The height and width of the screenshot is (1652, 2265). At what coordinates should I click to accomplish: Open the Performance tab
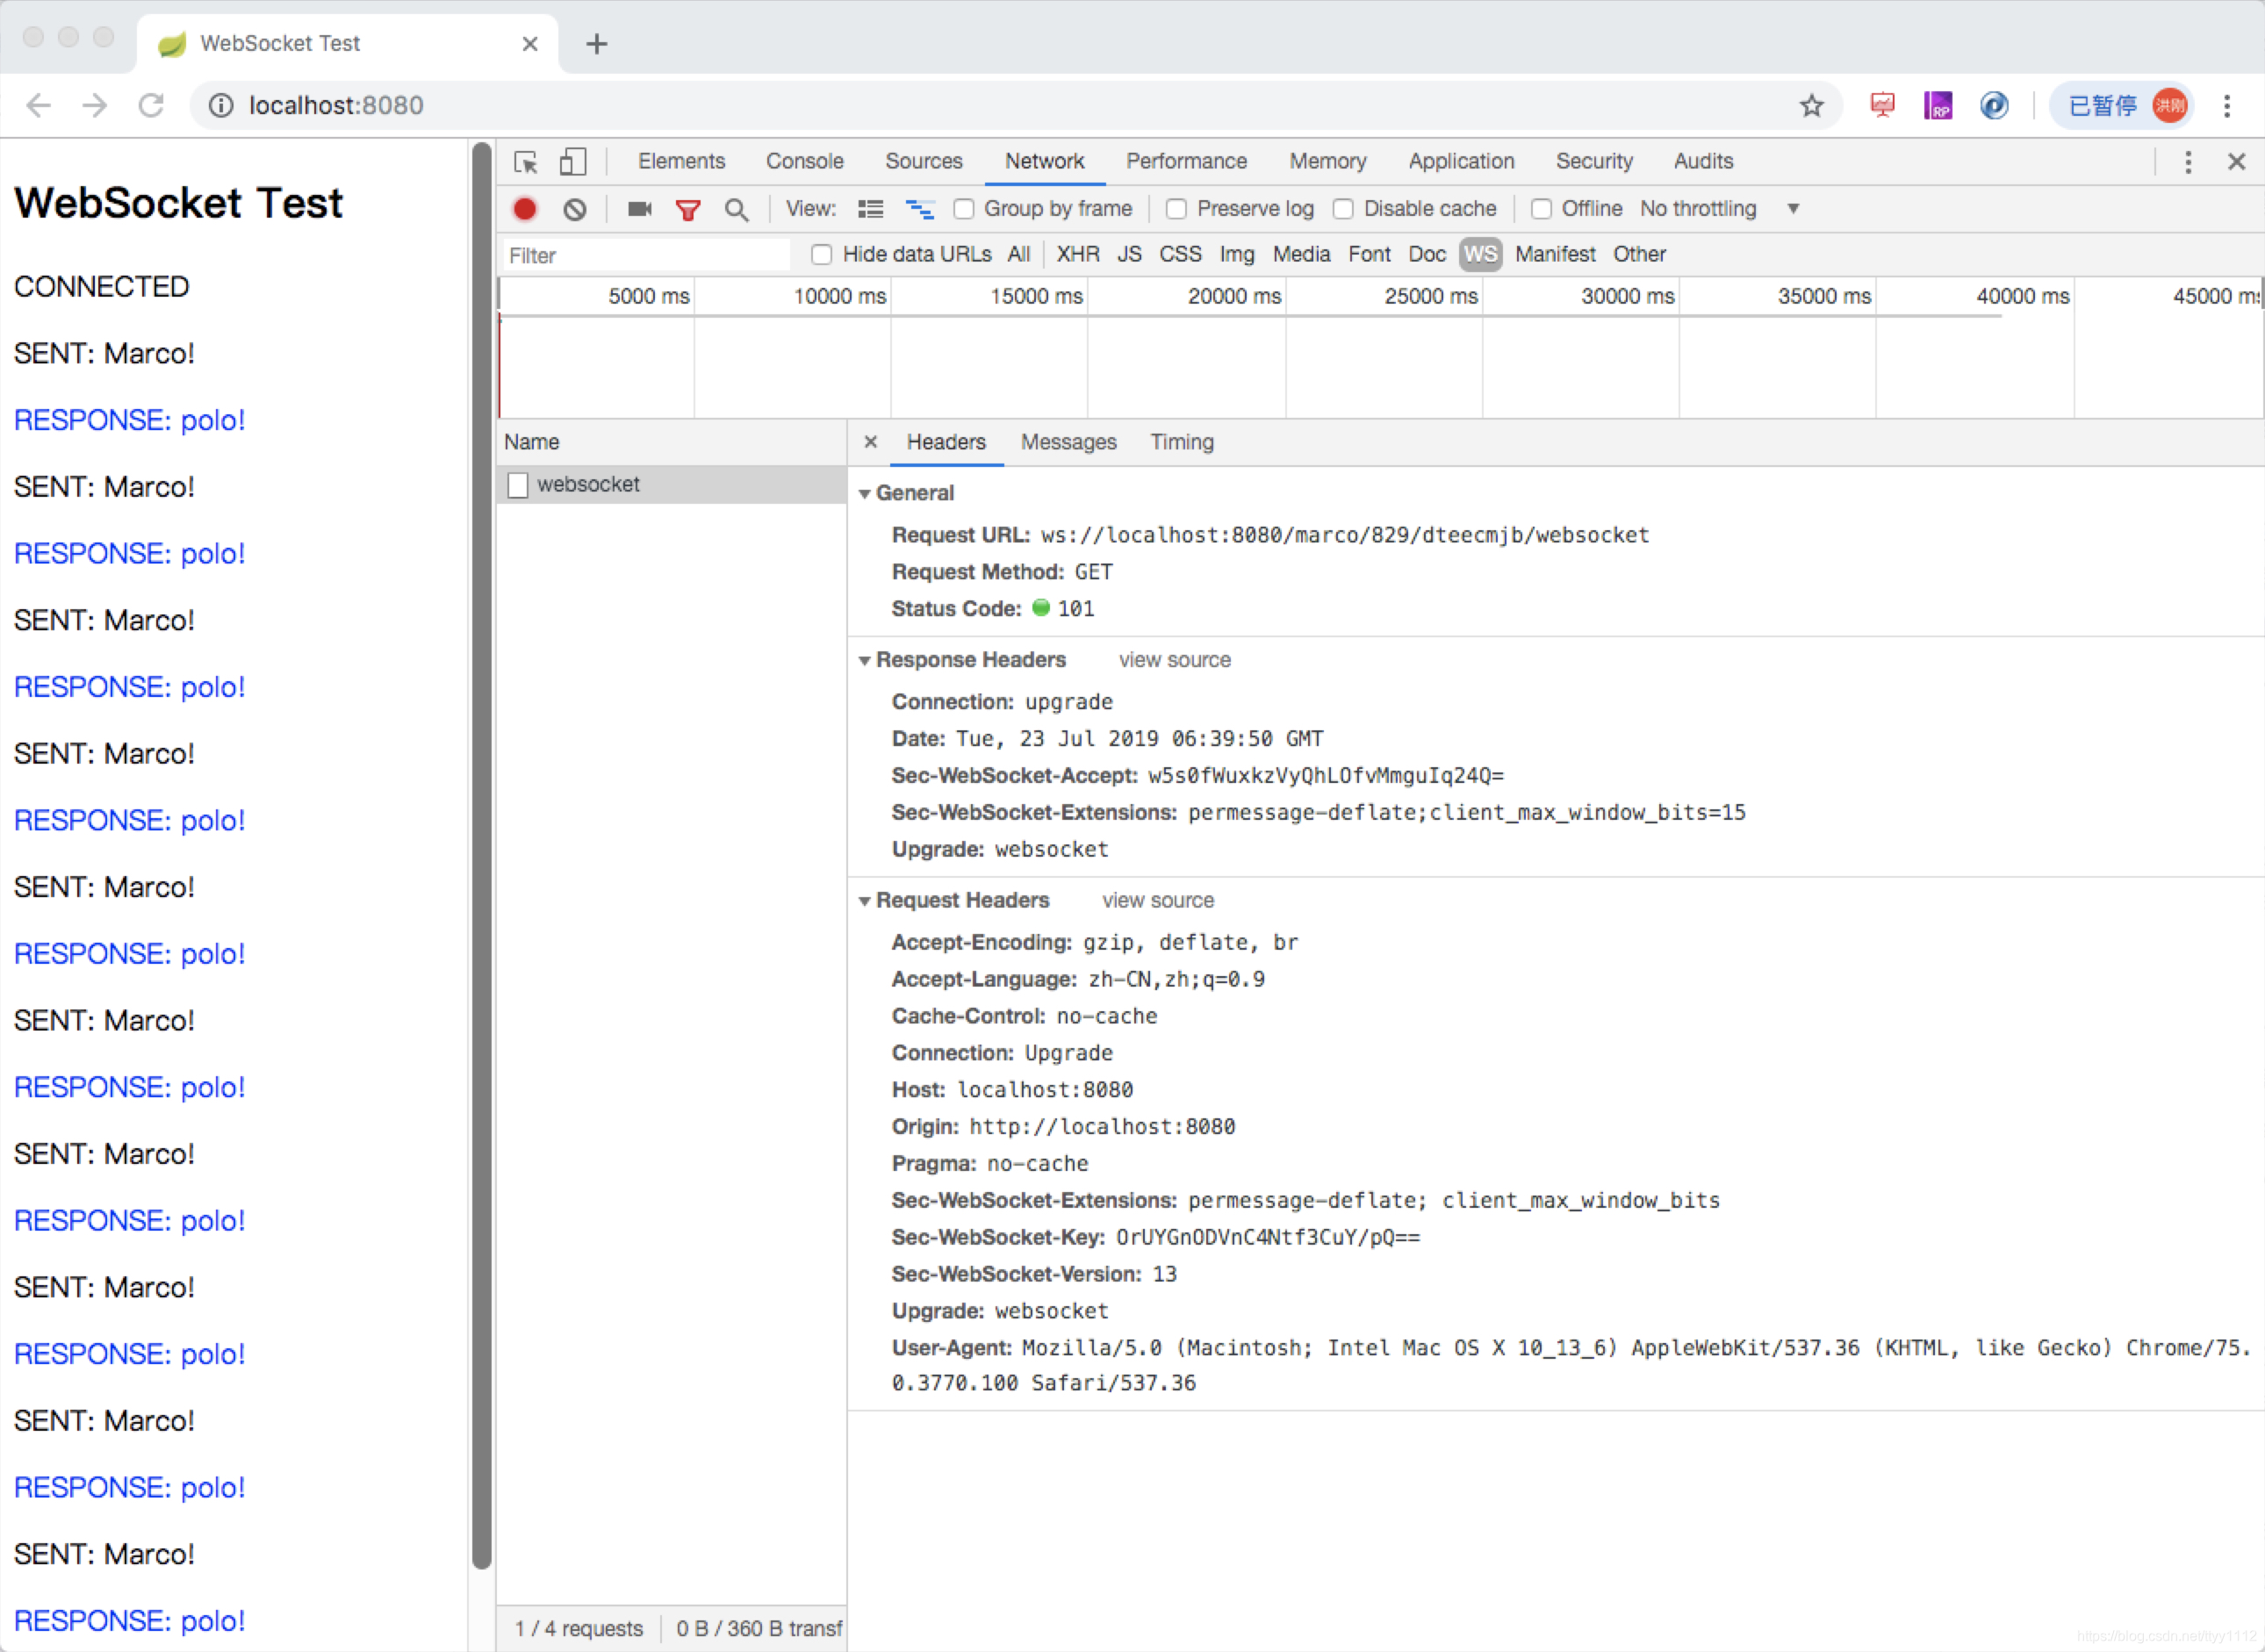pos(1187,162)
